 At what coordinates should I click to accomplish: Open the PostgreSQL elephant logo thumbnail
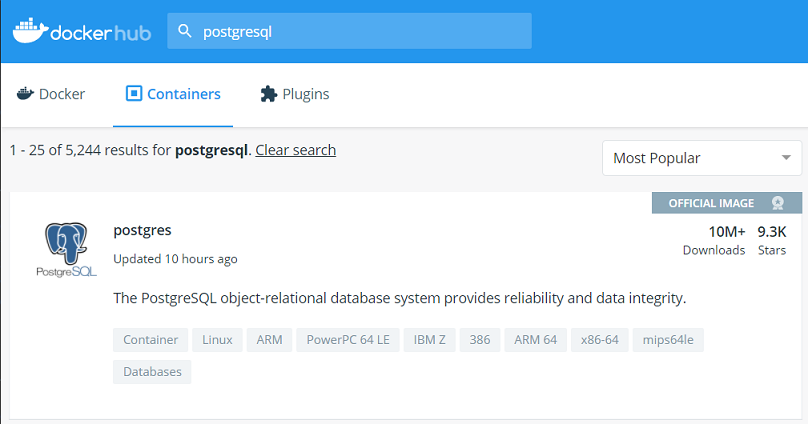pos(66,250)
